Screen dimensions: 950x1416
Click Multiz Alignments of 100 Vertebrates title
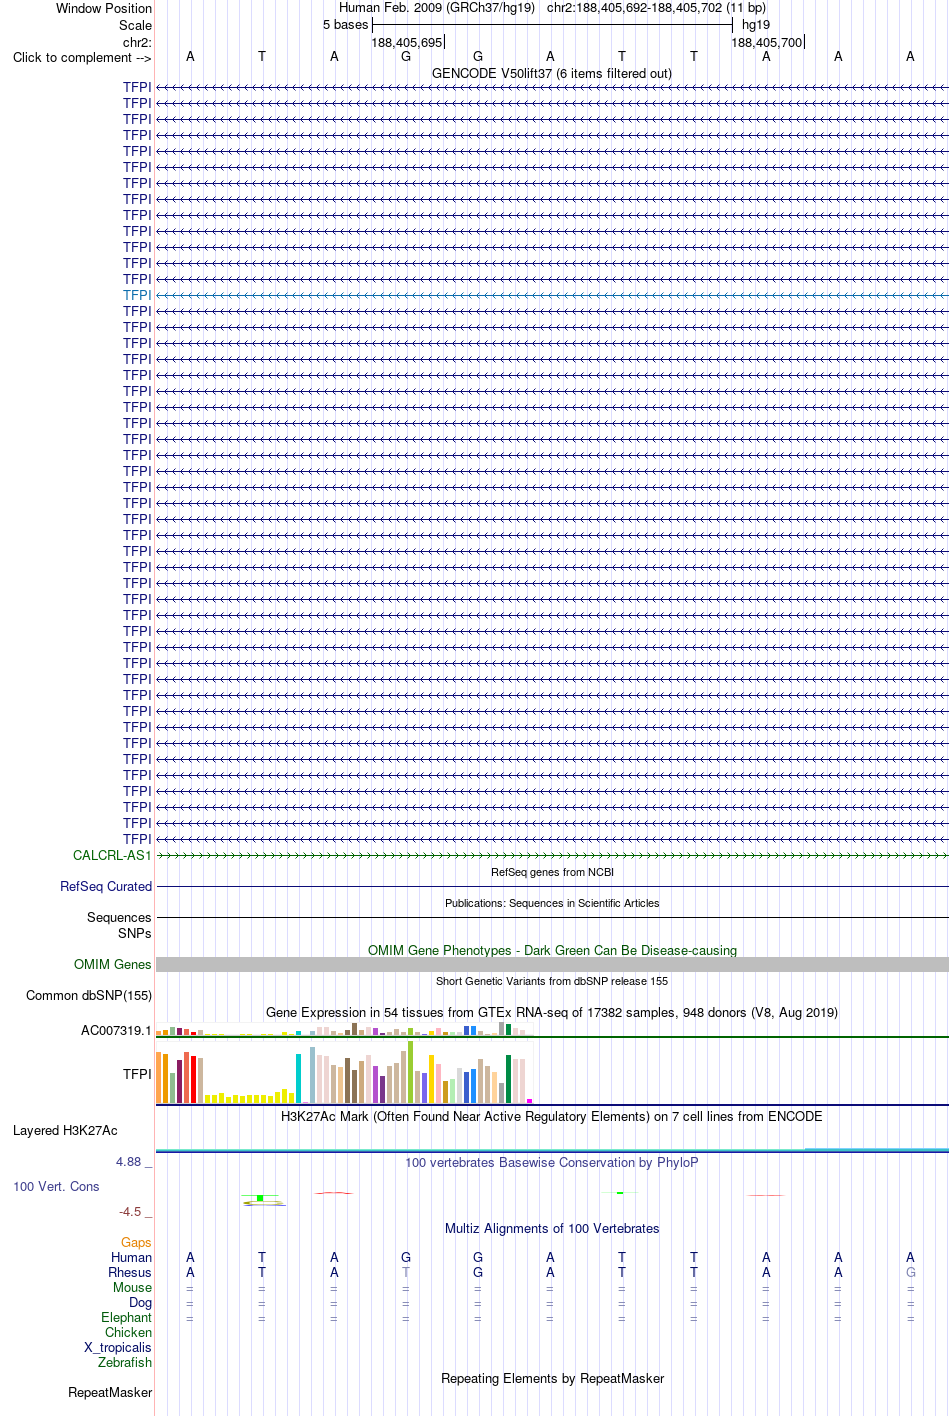tap(552, 1228)
